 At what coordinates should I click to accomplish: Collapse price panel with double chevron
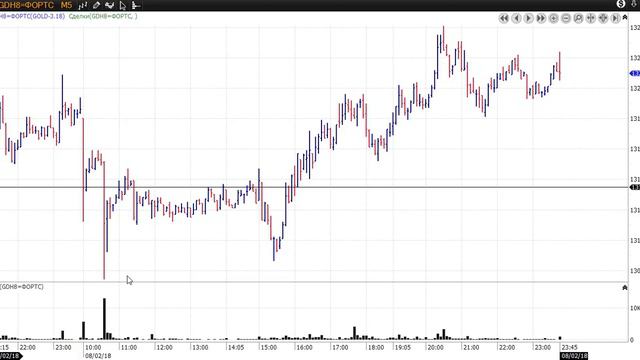(x=625, y=17)
